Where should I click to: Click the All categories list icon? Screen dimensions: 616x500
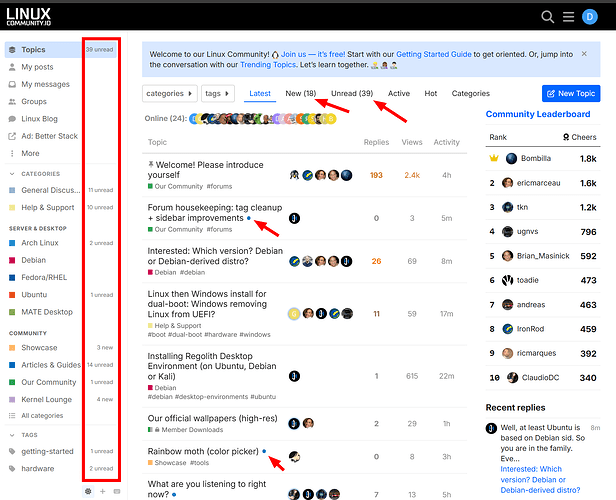[x=12, y=416]
